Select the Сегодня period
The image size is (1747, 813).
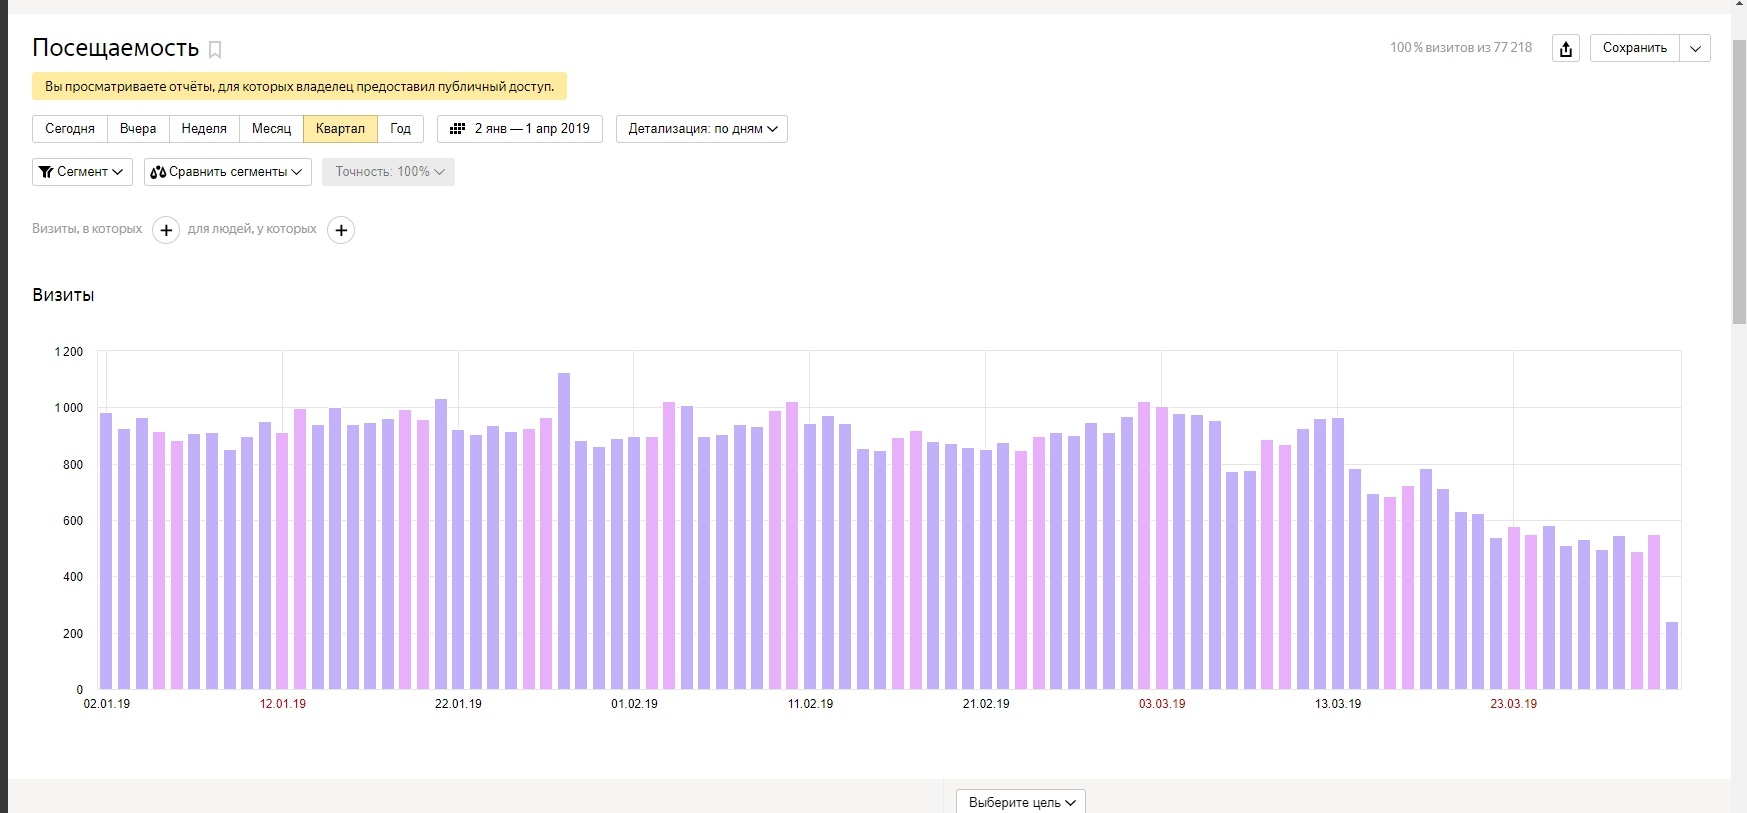[x=70, y=129]
